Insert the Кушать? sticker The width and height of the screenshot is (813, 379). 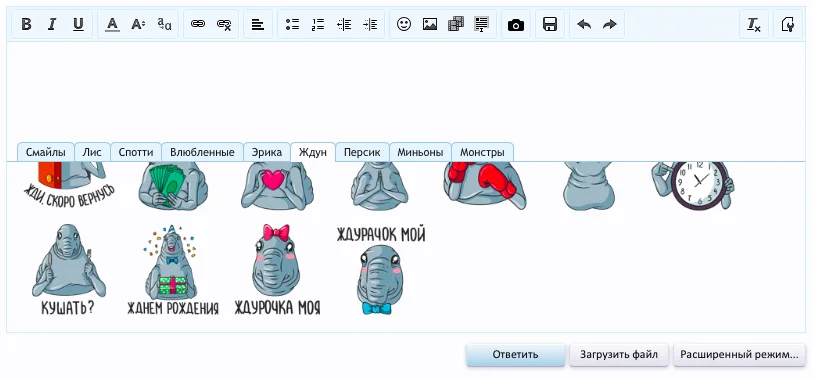click(68, 270)
